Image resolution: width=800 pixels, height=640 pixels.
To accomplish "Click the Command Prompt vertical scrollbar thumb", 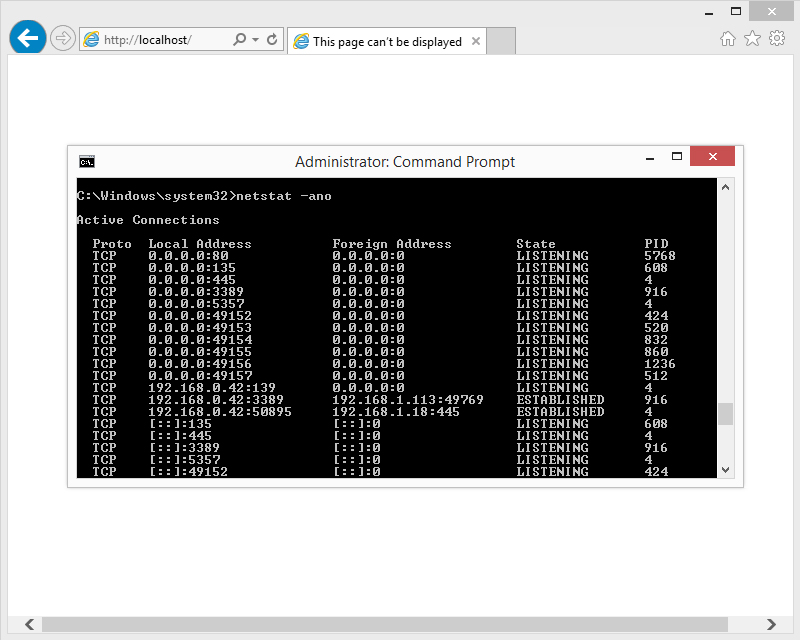I will click(726, 414).
